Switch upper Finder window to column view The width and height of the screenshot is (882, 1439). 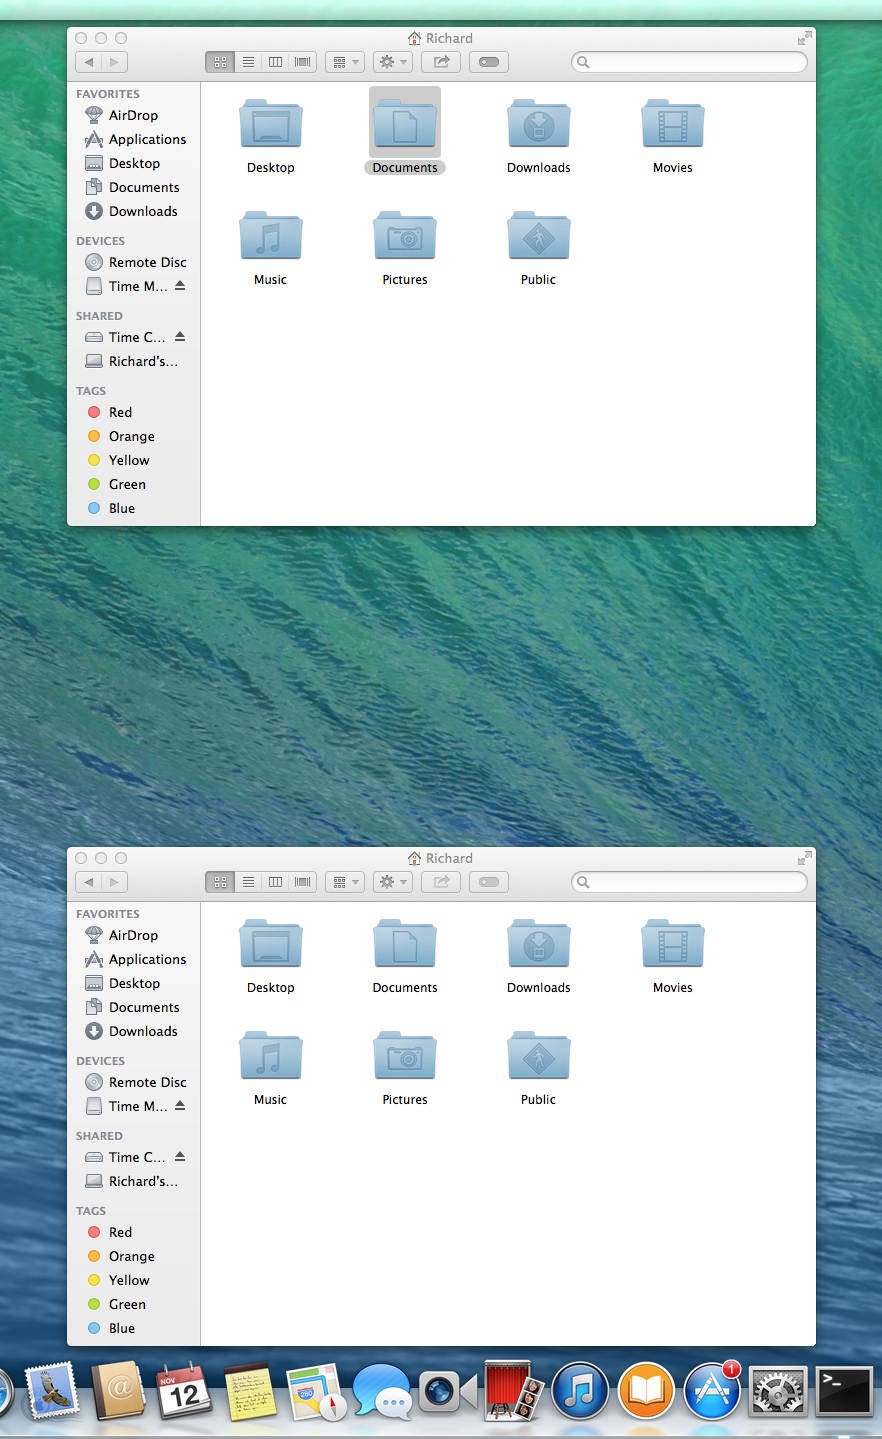click(275, 62)
